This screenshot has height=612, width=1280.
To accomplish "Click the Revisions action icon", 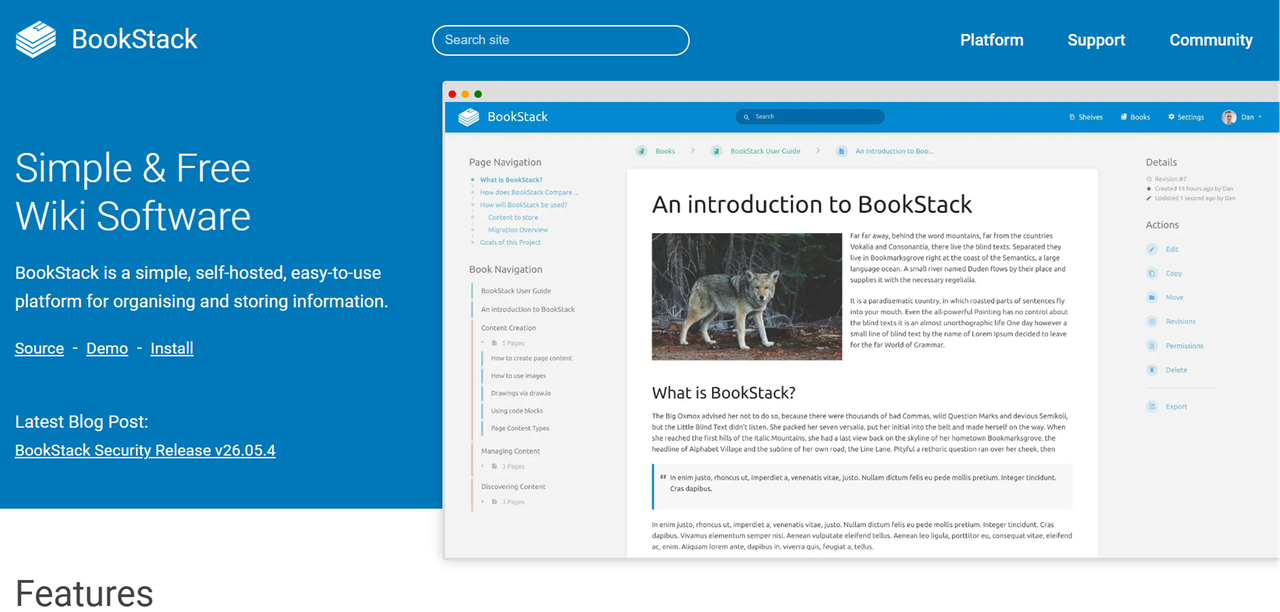I will pyautogui.click(x=1152, y=321).
